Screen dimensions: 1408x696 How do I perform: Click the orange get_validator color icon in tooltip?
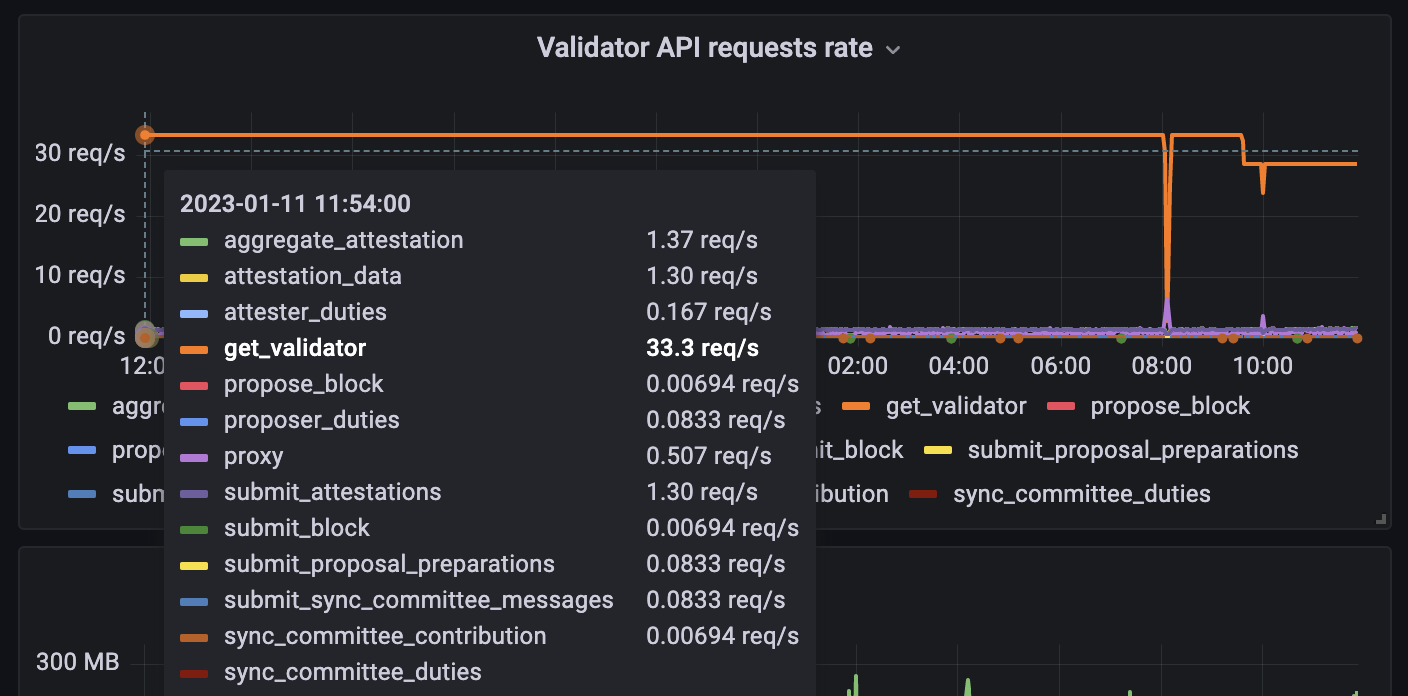click(x=192, y=348)
